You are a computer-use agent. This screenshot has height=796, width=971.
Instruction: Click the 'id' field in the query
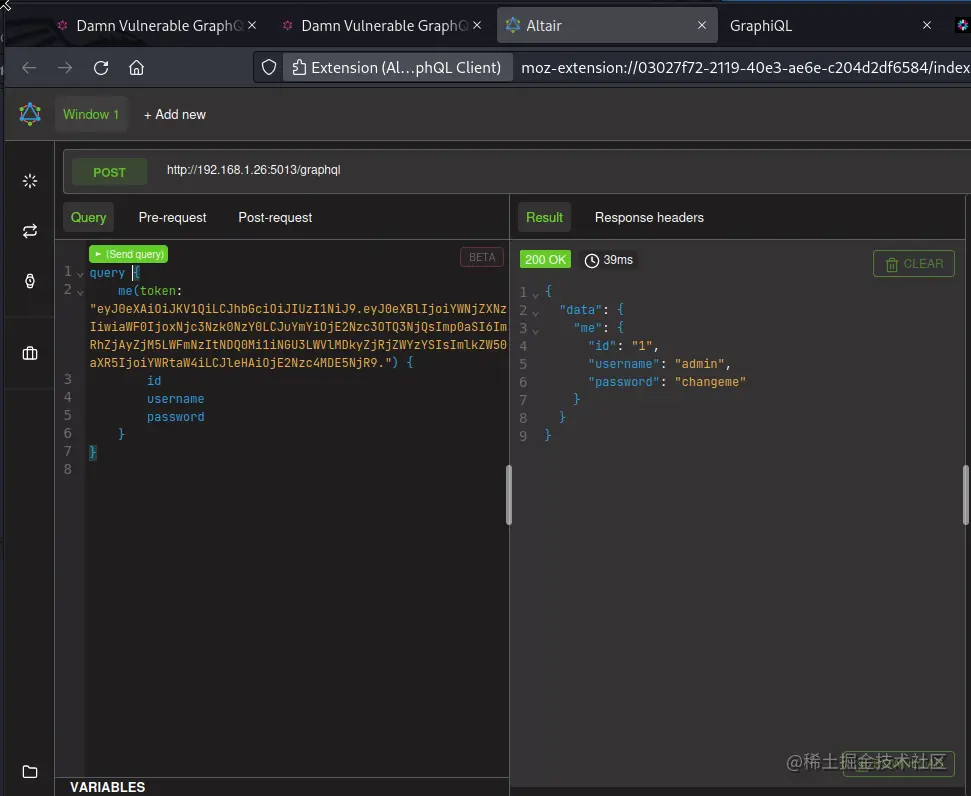(154, 381)
